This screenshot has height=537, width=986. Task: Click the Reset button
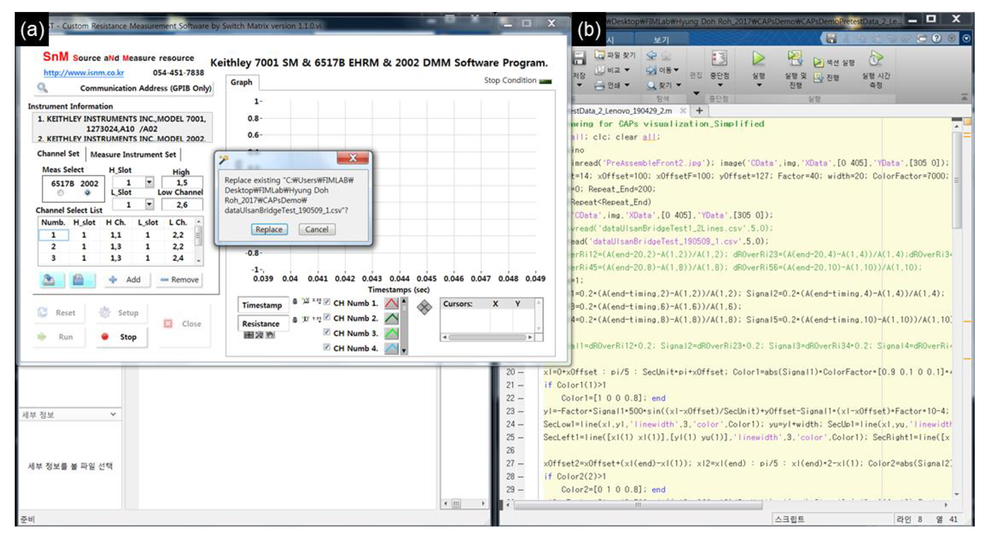(57, 313)
